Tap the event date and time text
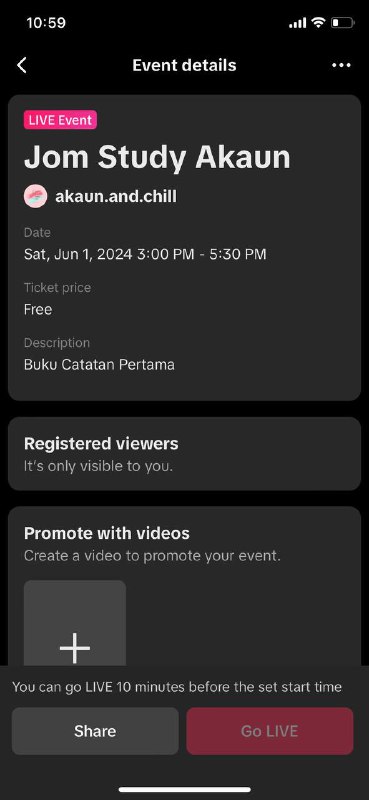 (145, 254)
